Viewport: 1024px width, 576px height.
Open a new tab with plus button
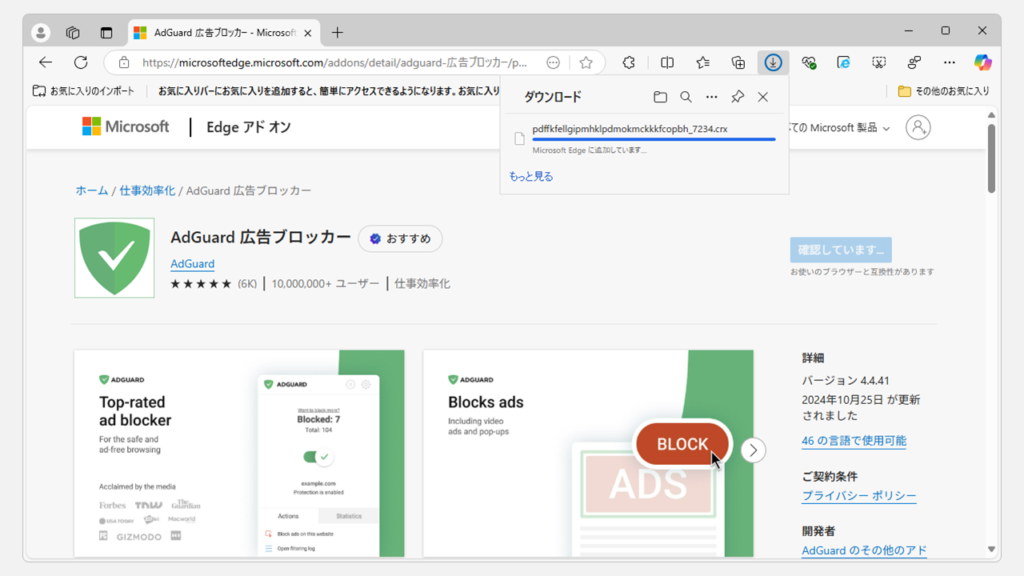[x=337, y=32]
